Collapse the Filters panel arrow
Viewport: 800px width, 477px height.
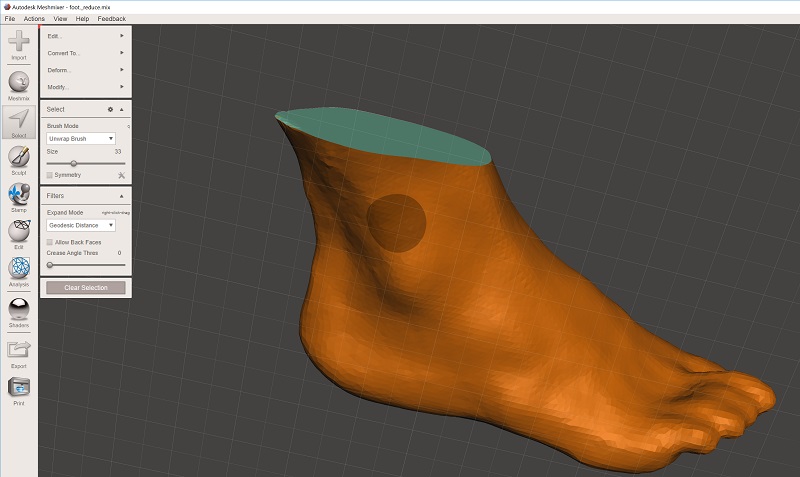[x=121, y=196]
